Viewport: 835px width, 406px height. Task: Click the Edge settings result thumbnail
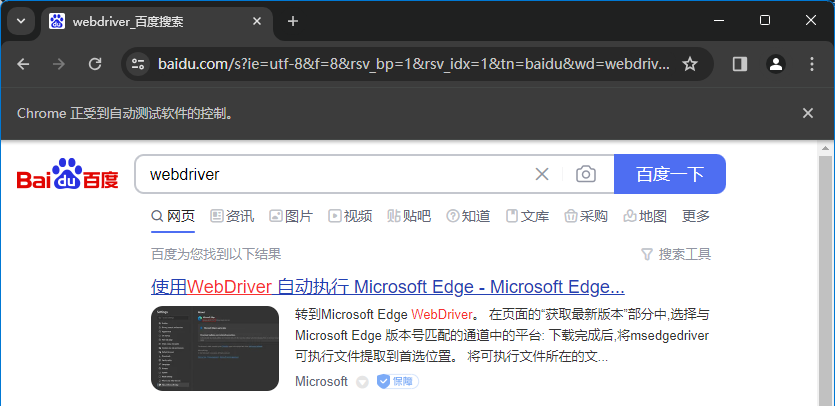tap(215, 348)
